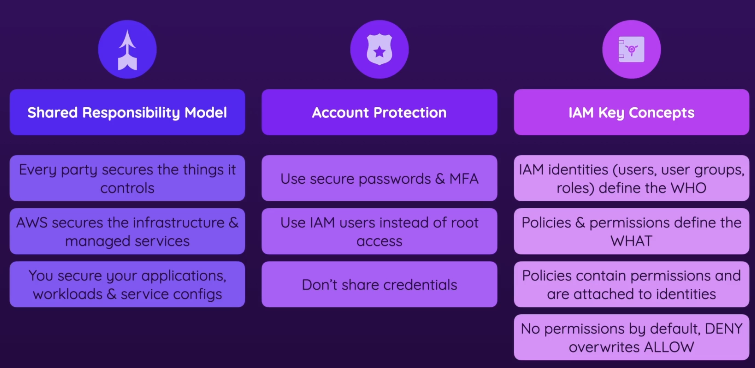Click 'Use secure passwords & MFA' box
755x368 pixels.
(x=379, y=178)
